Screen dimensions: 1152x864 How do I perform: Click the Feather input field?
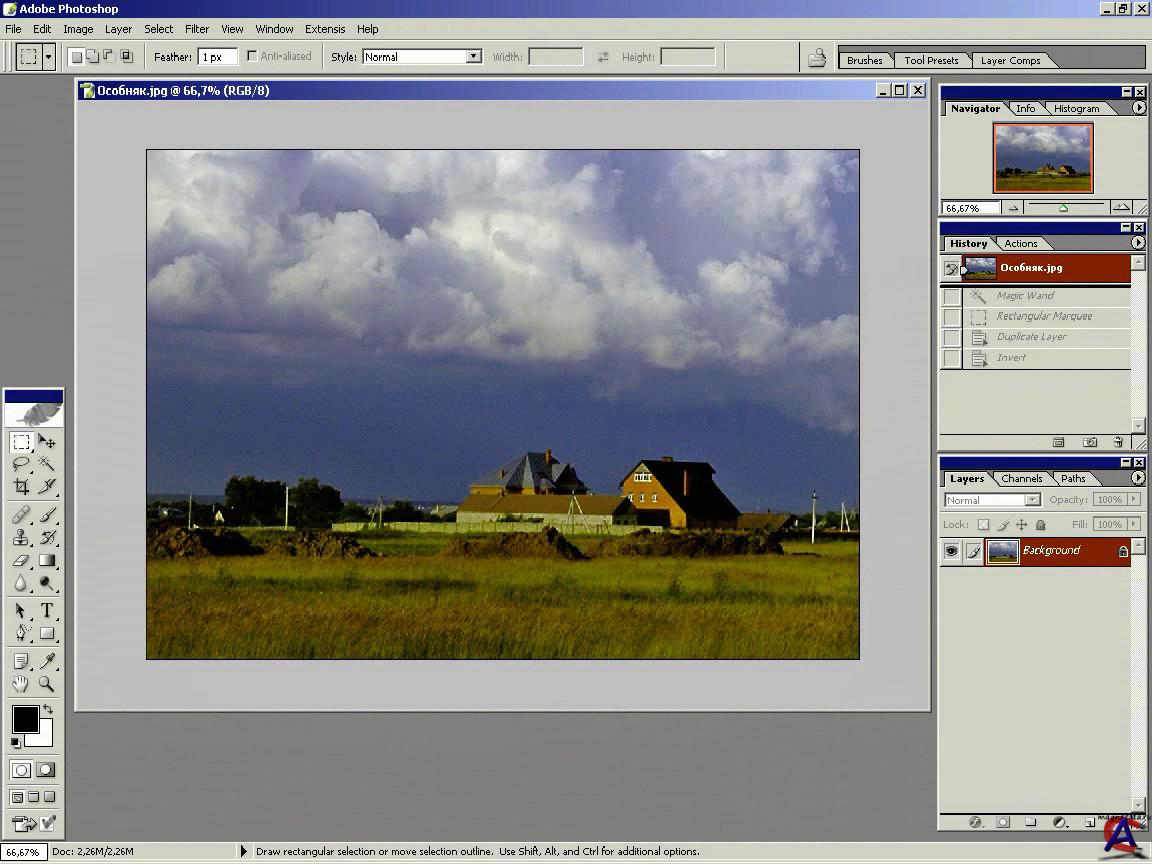[x=217, y=57]
